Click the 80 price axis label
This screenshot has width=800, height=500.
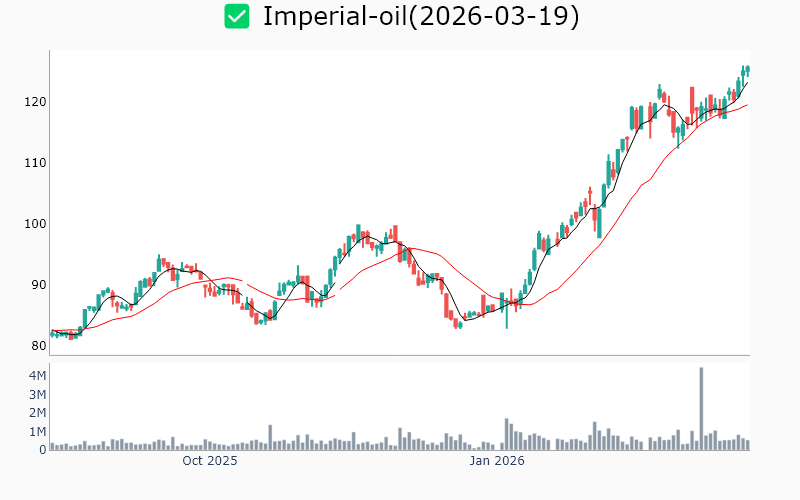tap(36, 346)
